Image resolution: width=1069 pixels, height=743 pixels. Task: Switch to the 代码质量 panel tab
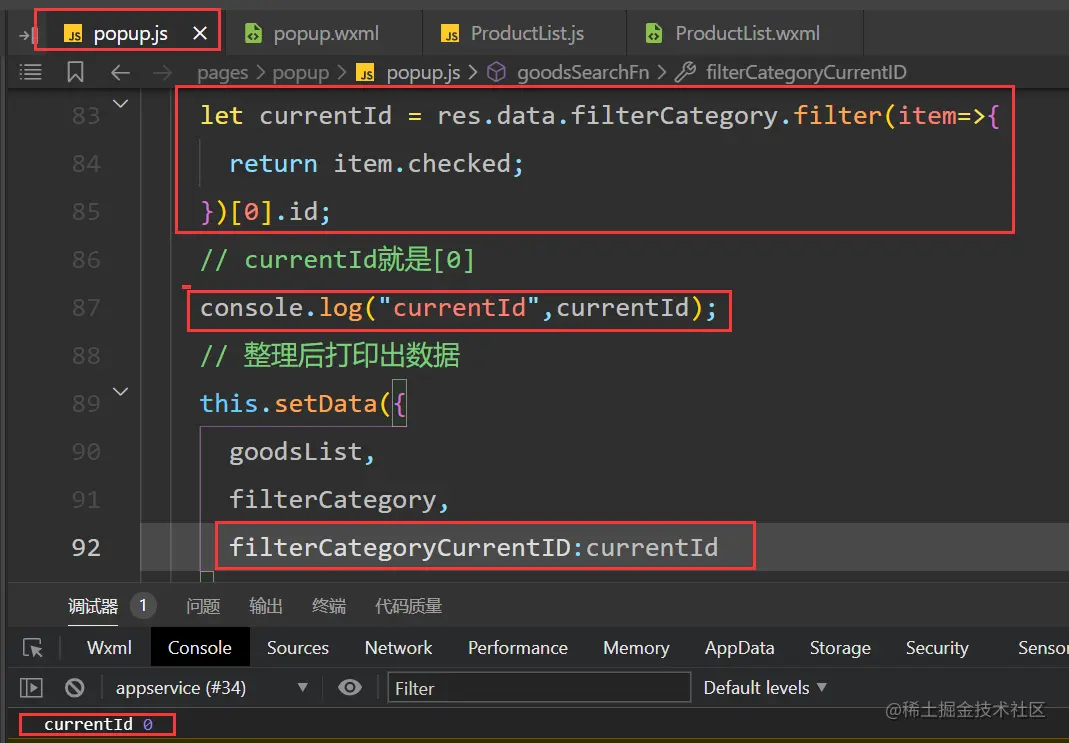(x=408, y=606)
